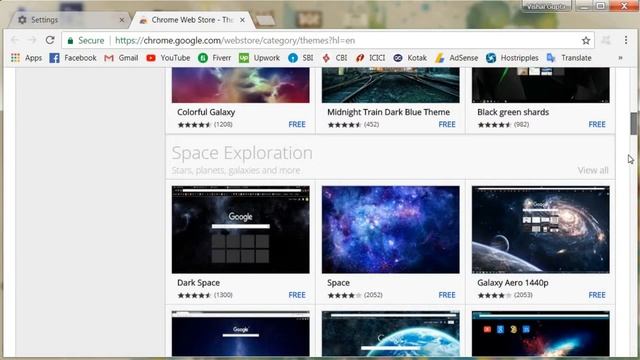
Task: Open the Galaxy Aero 1440p thumbnail
Action: (x=540, y=229)
